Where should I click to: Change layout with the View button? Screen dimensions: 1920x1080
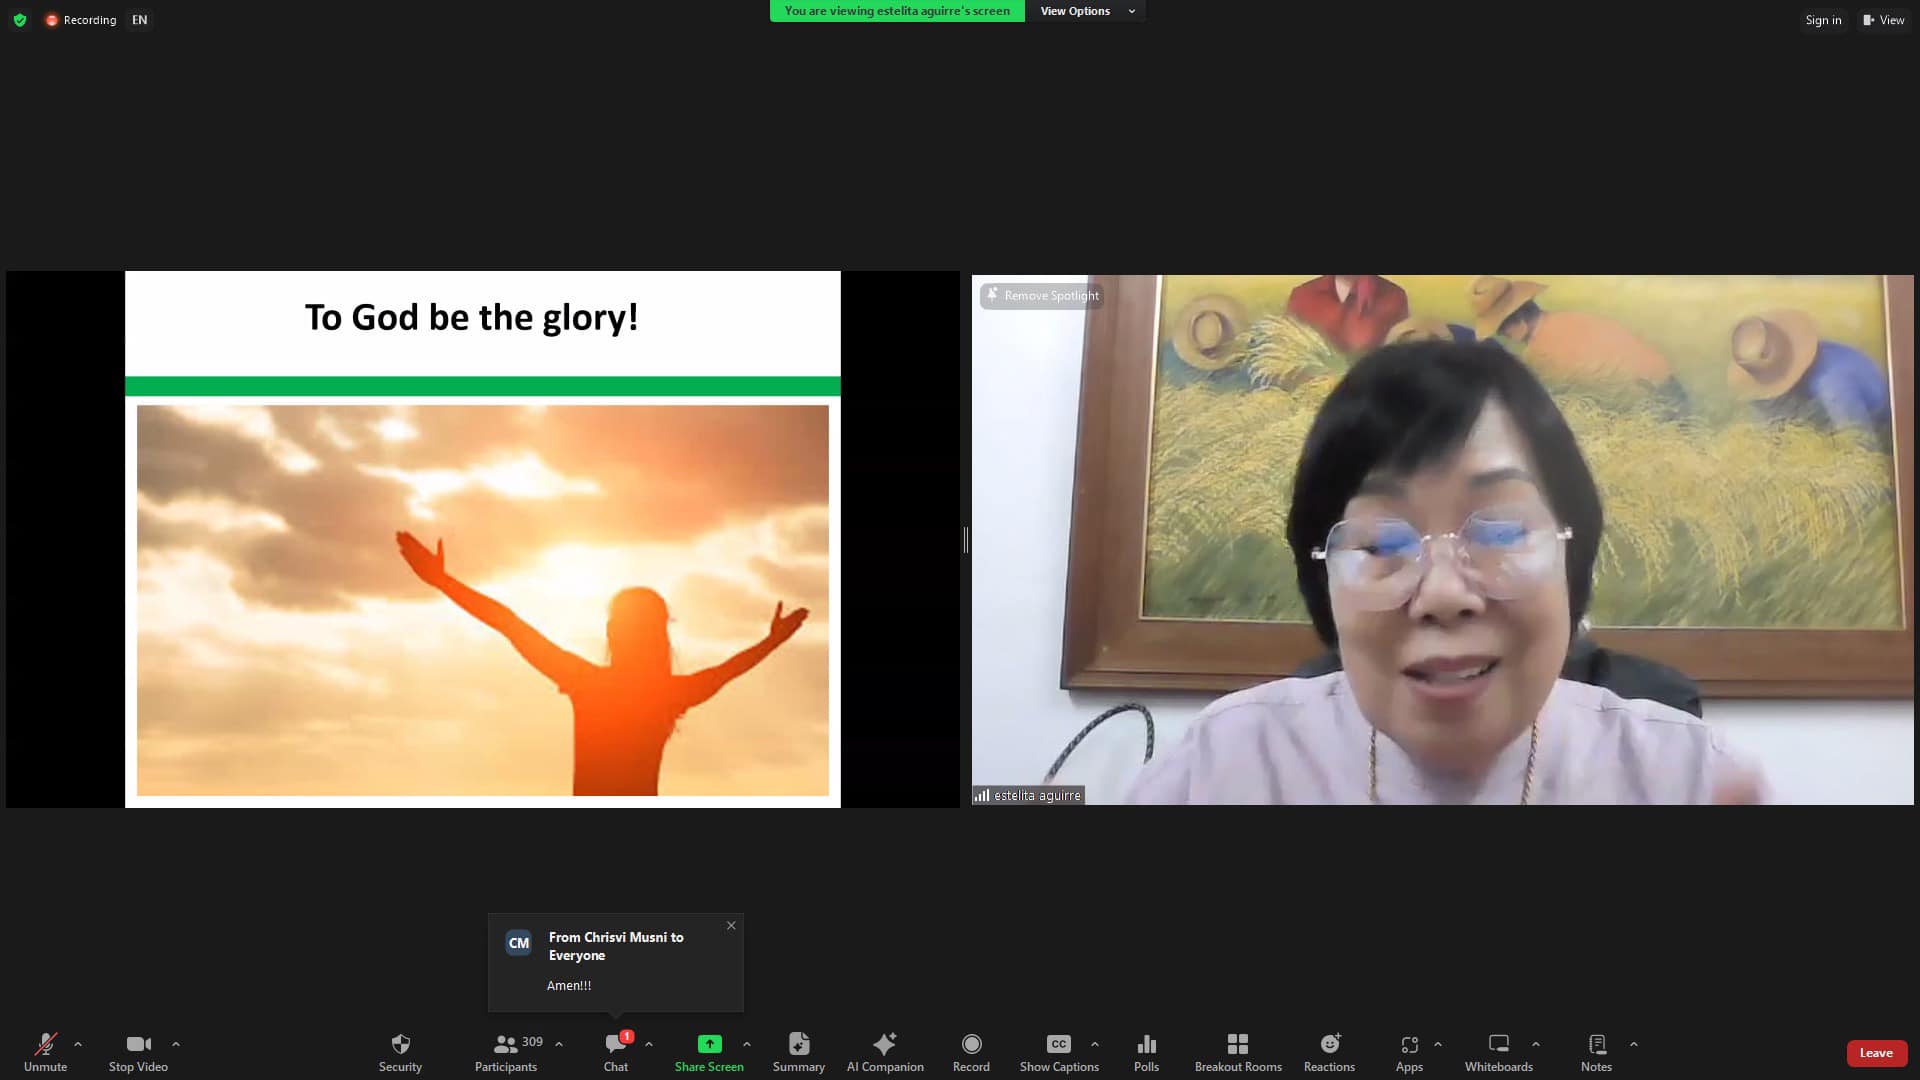(x=1884, y=20)
